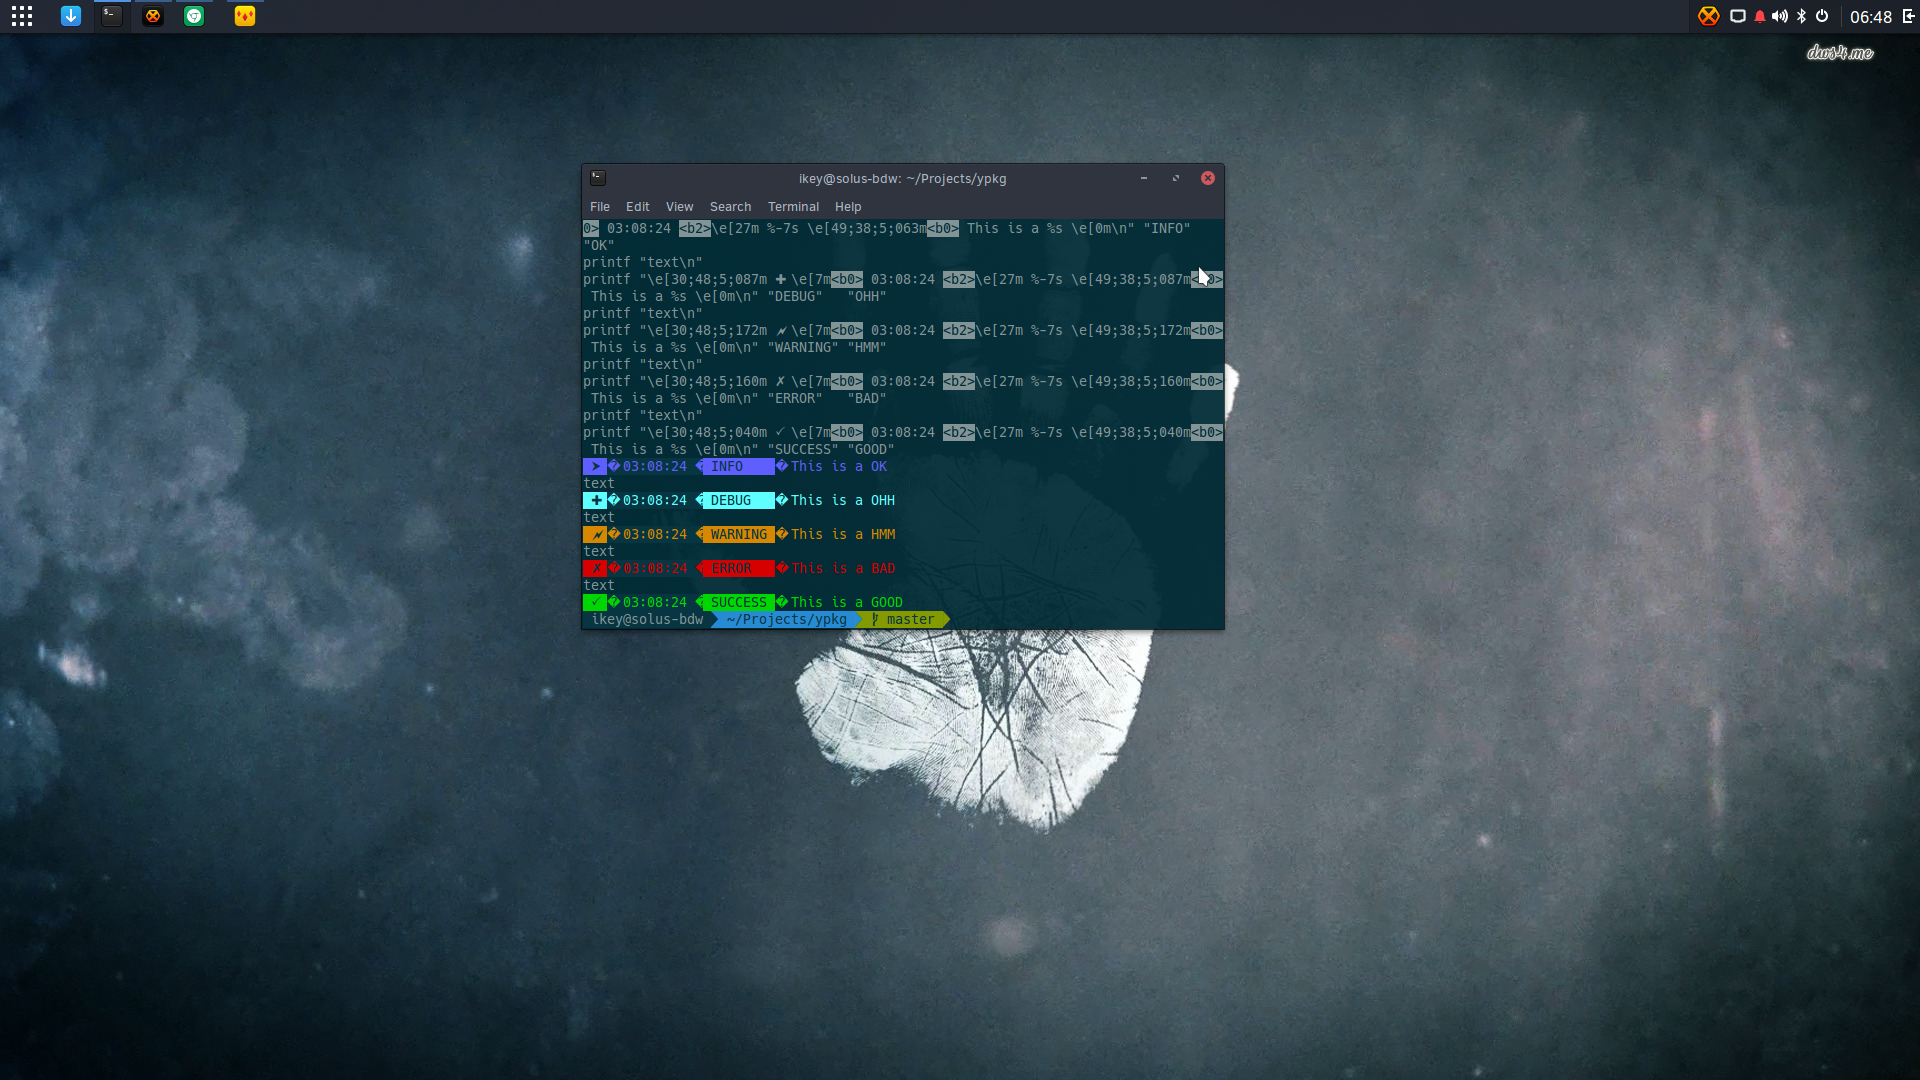
Task: Click the terminal title ikey@solus-bdw: ~/Projects/ypkg
Action: 902,179
